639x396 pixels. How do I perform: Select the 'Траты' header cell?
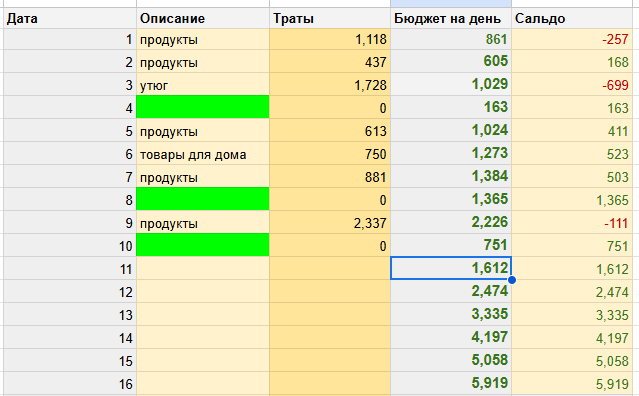coord(330,18)
